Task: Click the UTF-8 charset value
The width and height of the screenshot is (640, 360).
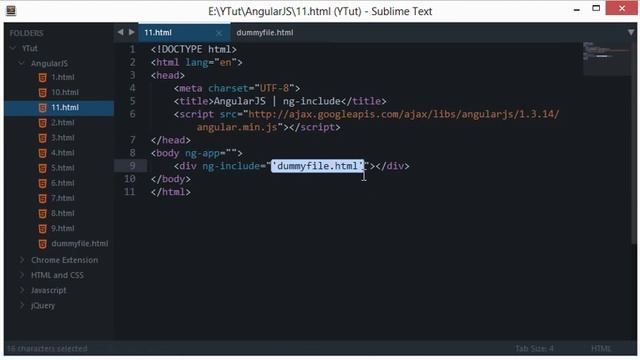Action: (x=274, y=88)
